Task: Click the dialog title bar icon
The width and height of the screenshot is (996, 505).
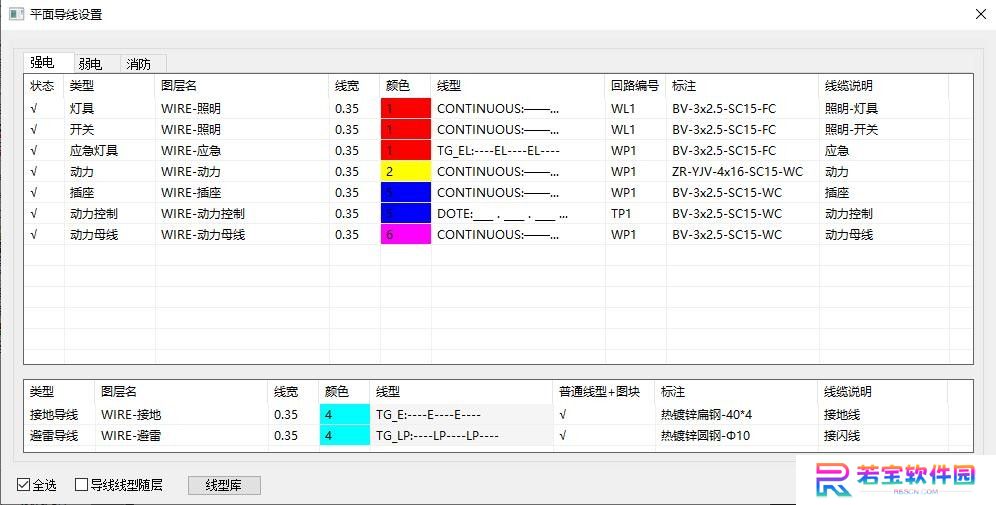Action: 17,14
